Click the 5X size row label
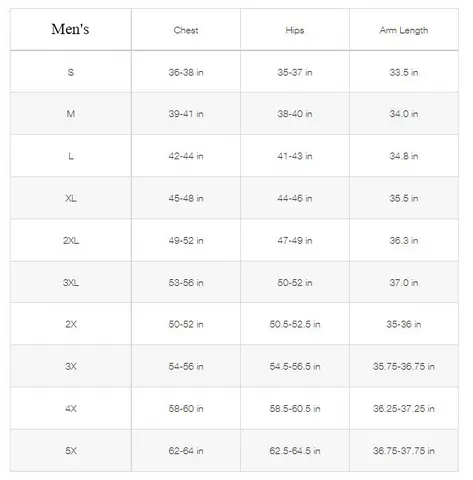 click(71, 451)
